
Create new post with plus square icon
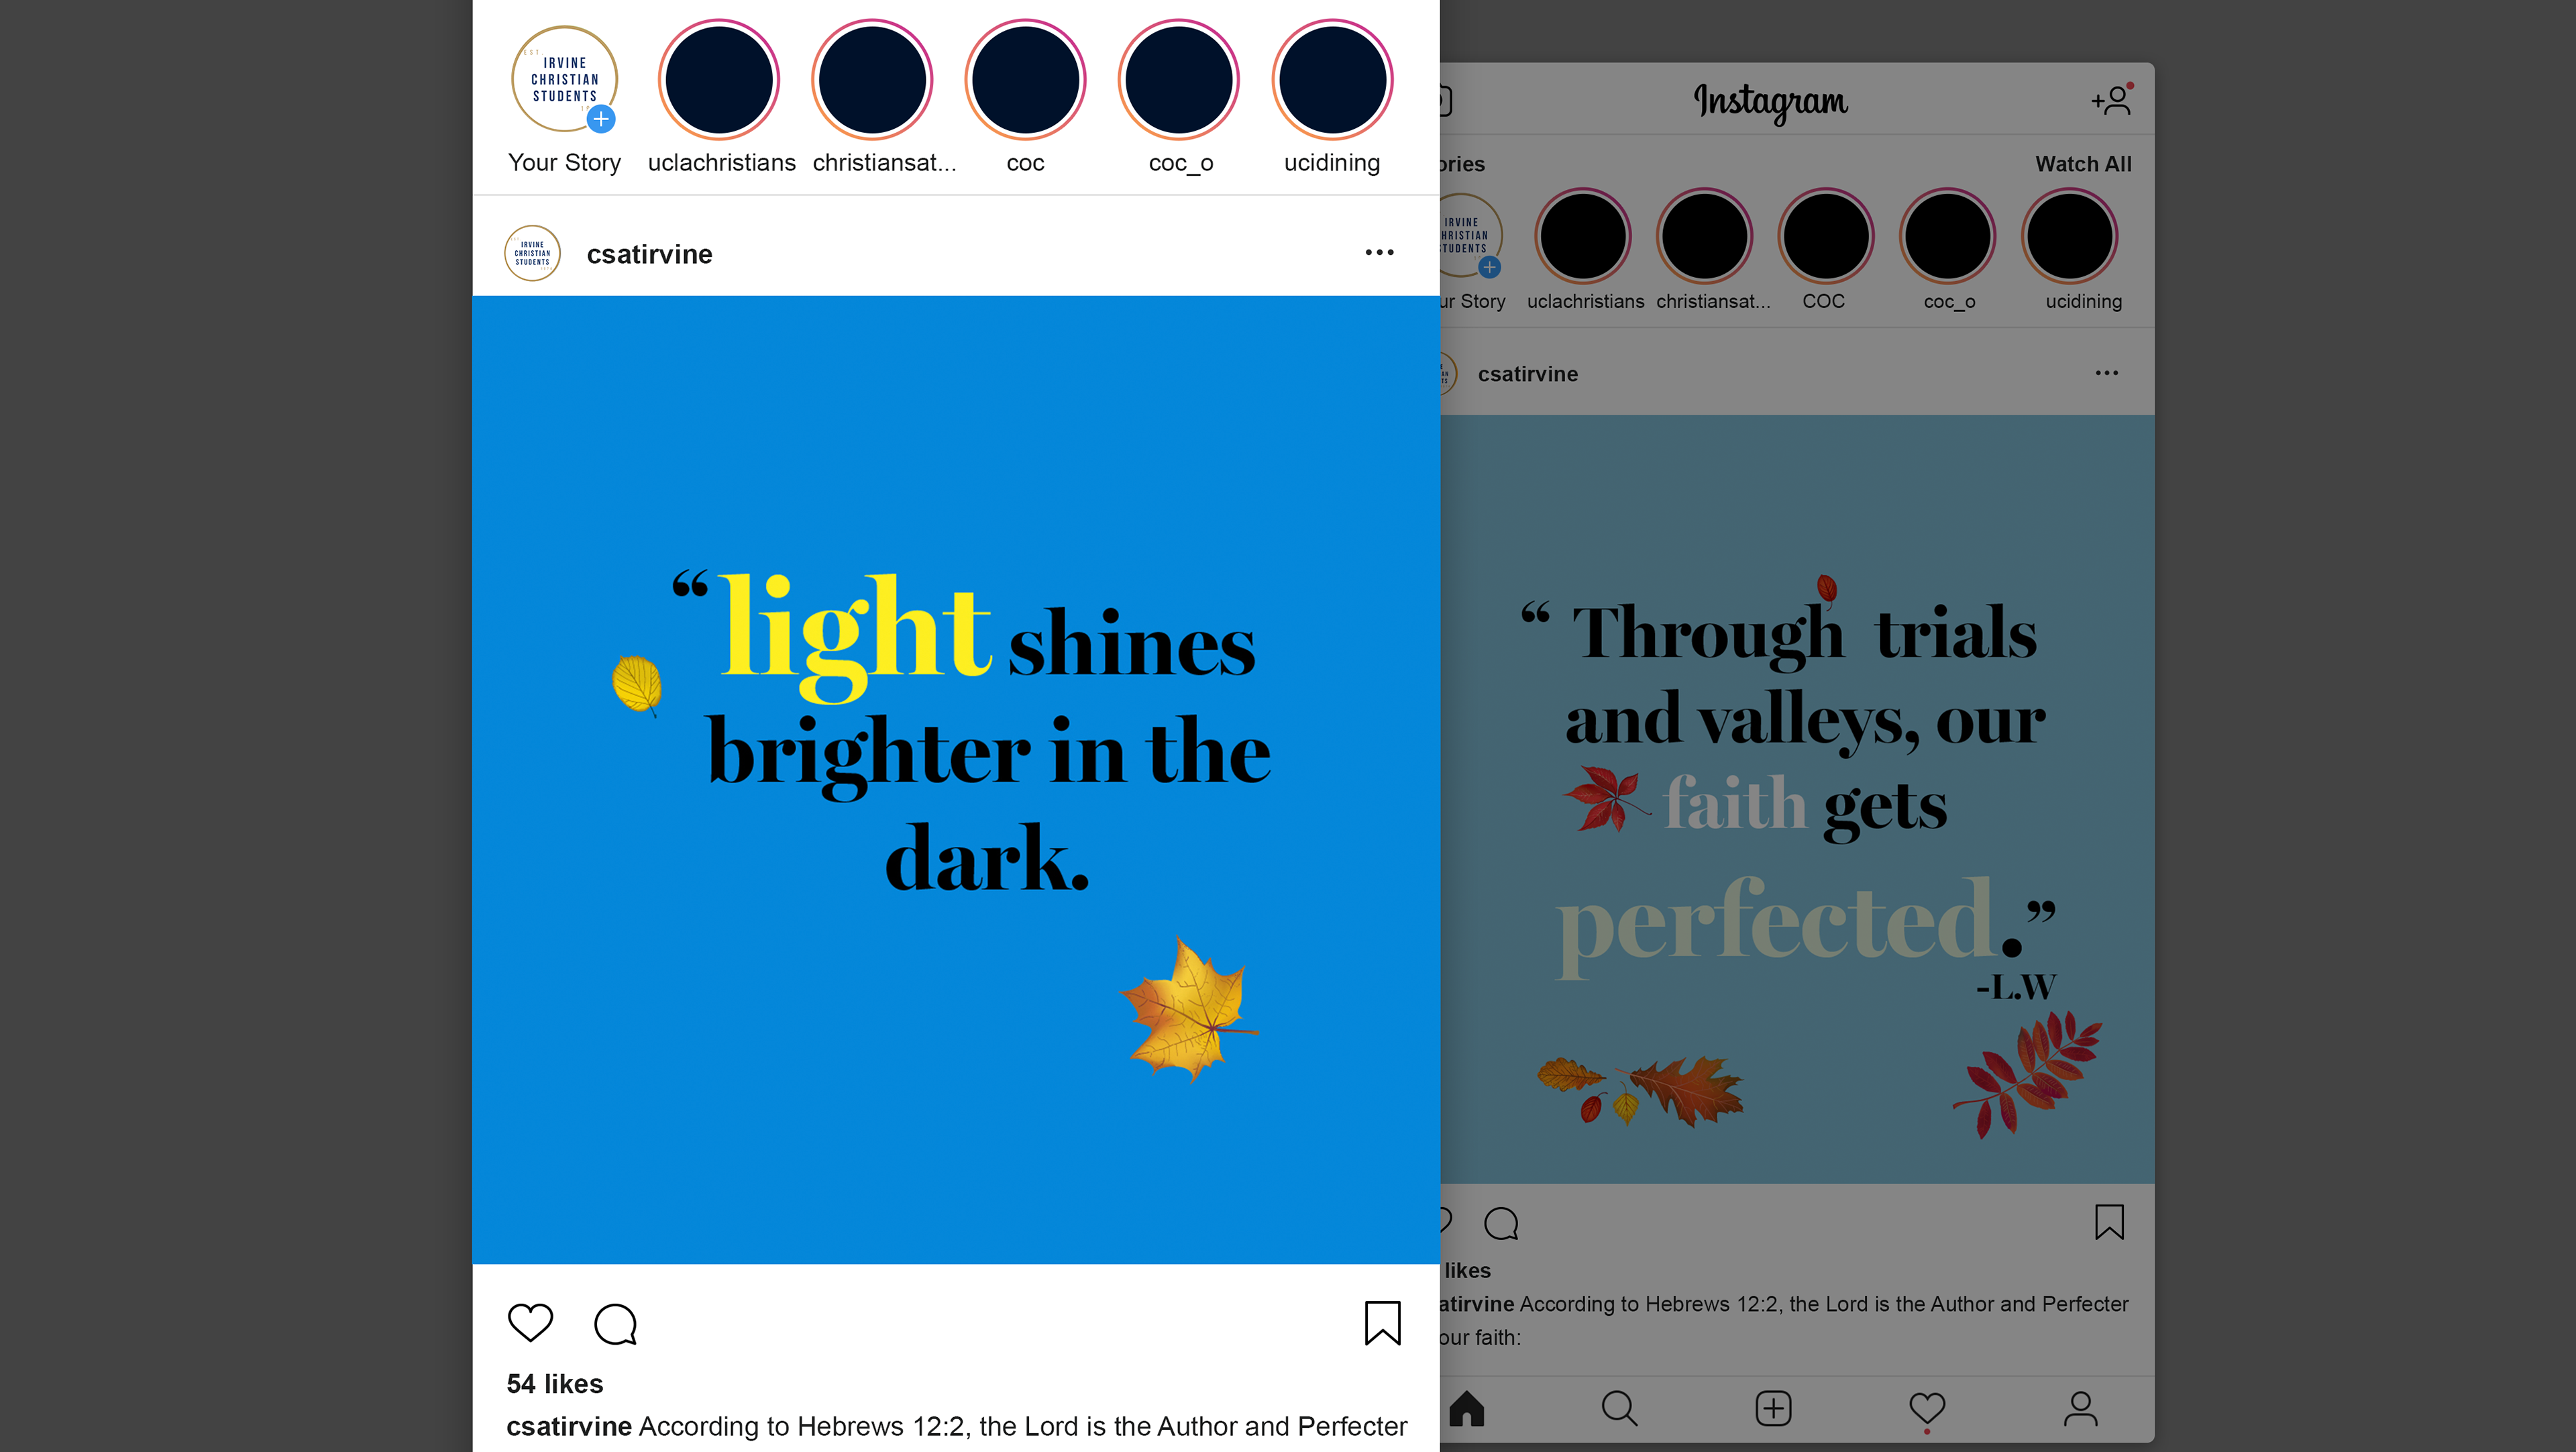[x=1773, y=1408]
